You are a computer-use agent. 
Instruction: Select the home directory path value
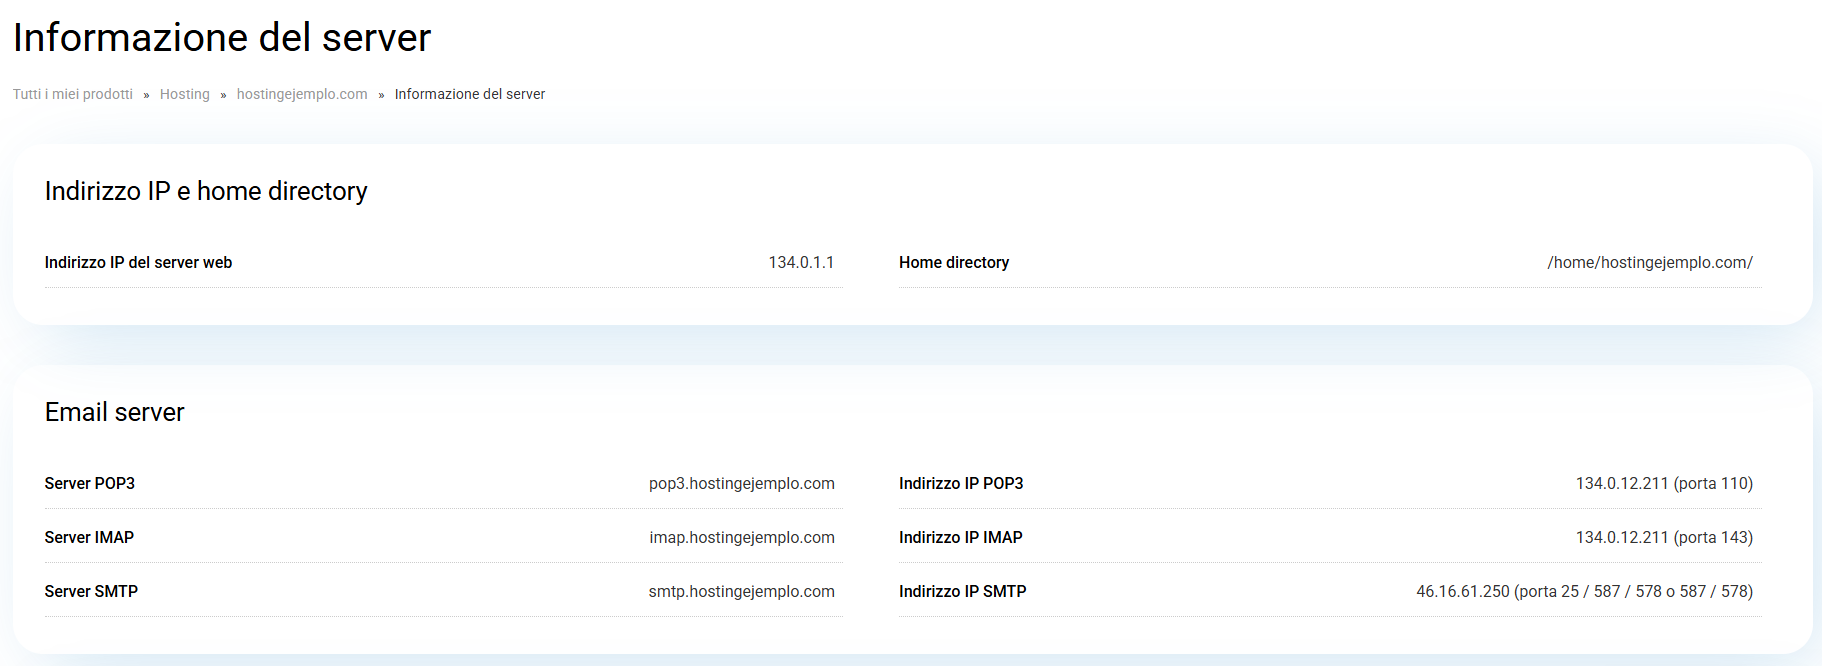1649,262
